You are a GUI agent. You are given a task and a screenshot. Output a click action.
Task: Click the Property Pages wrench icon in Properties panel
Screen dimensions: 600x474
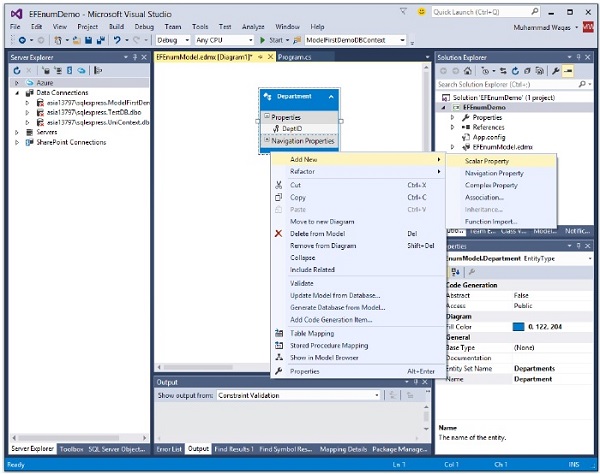tap(472, 272)
